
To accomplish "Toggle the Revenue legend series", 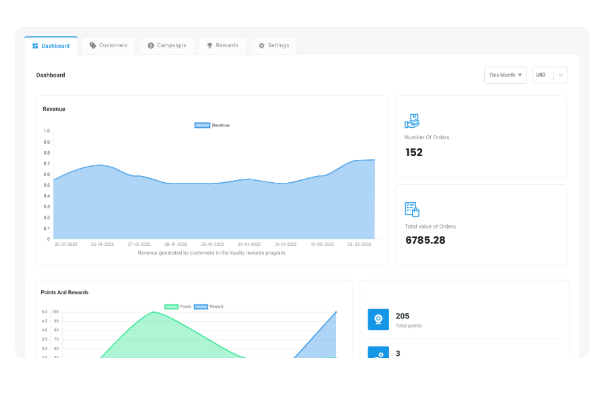I will (x=212, y=125).
